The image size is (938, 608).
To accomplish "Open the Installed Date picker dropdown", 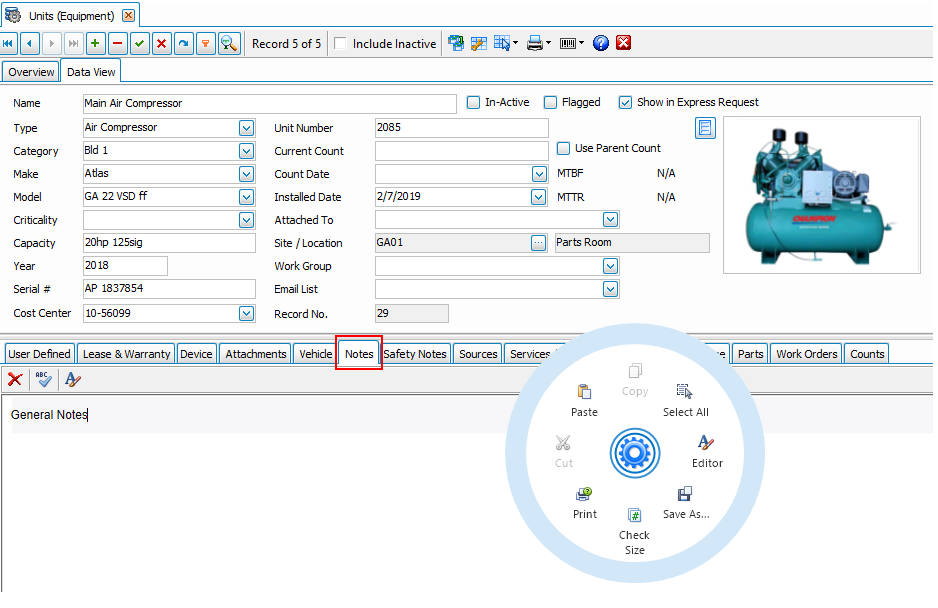I will tap(538, 197).
